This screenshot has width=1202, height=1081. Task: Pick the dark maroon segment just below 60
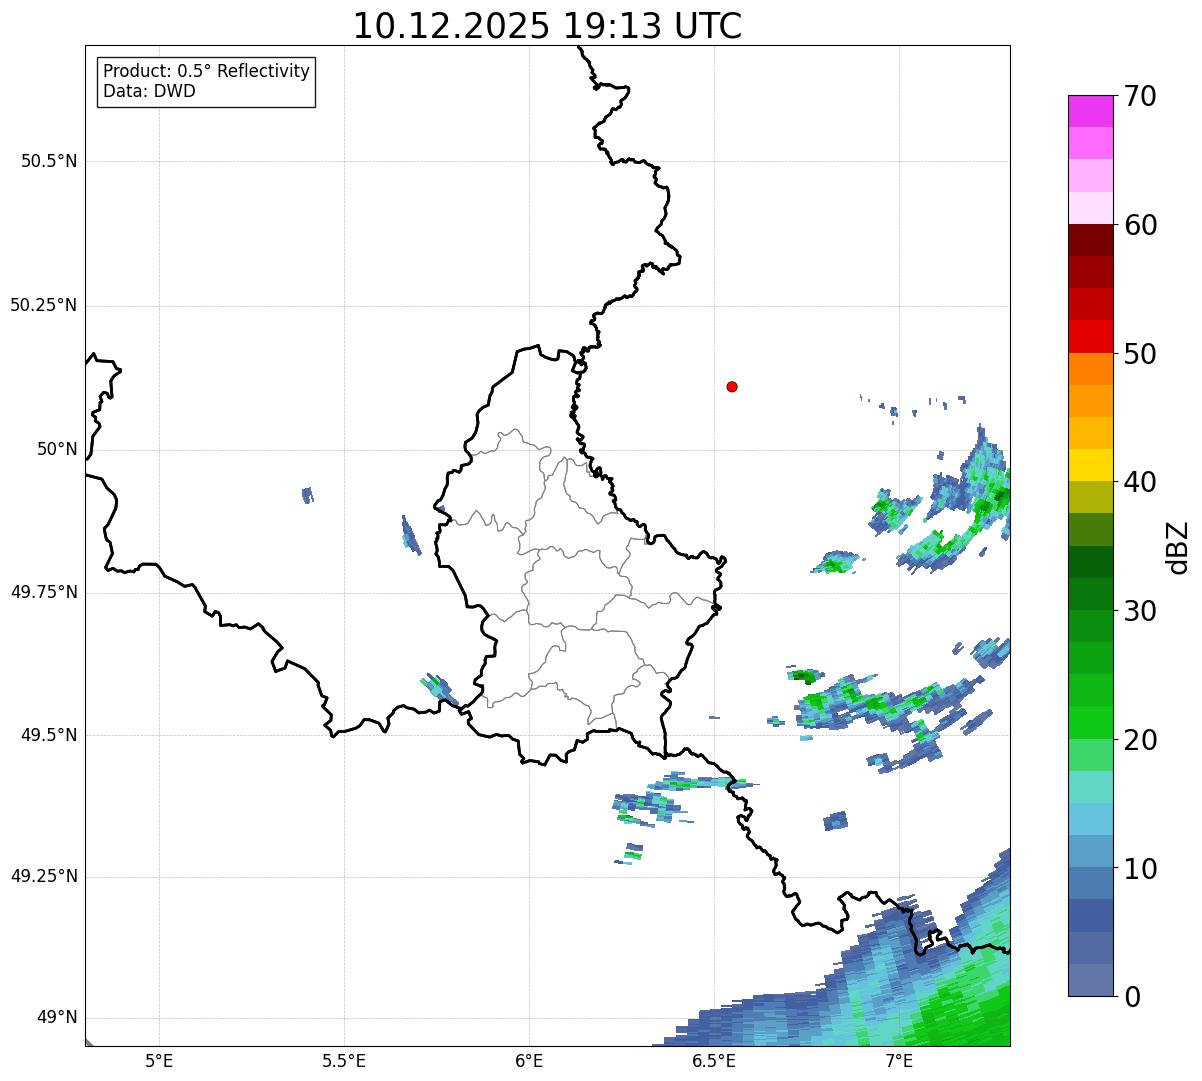(1090, 240)
